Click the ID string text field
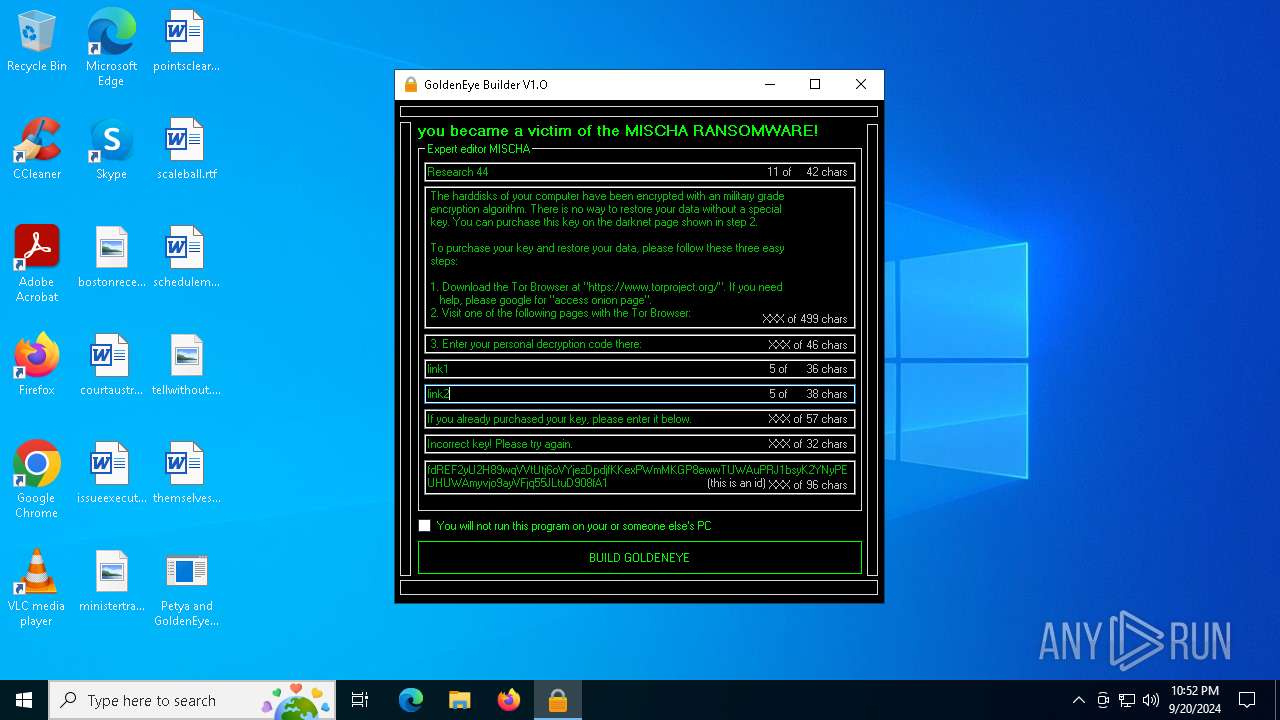The height and width of the screenshot is (720, 1280). (x=640, y=477)
